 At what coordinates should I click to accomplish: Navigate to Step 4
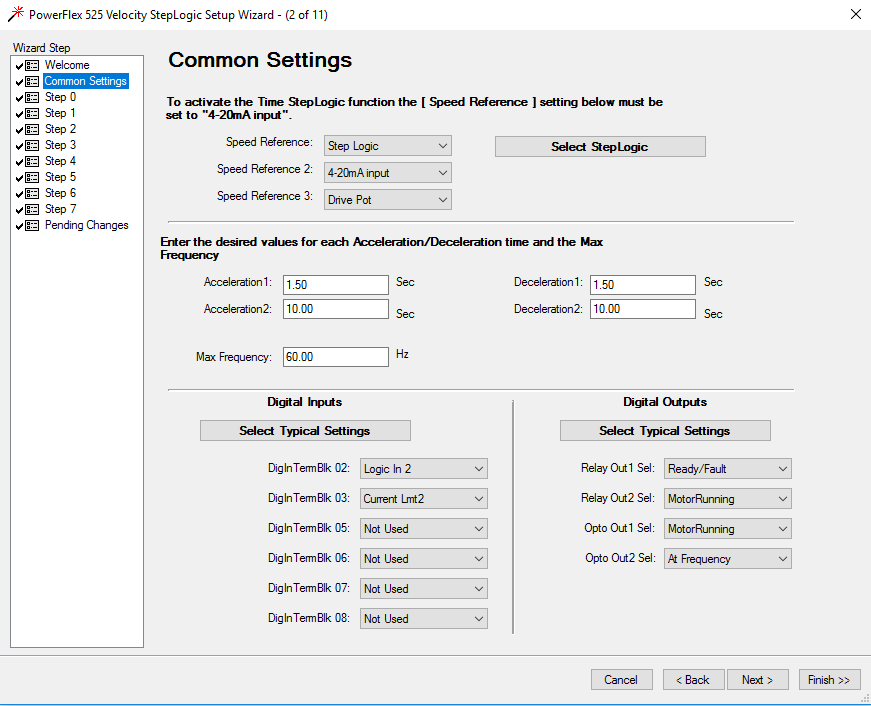click(x=60, y=161)
